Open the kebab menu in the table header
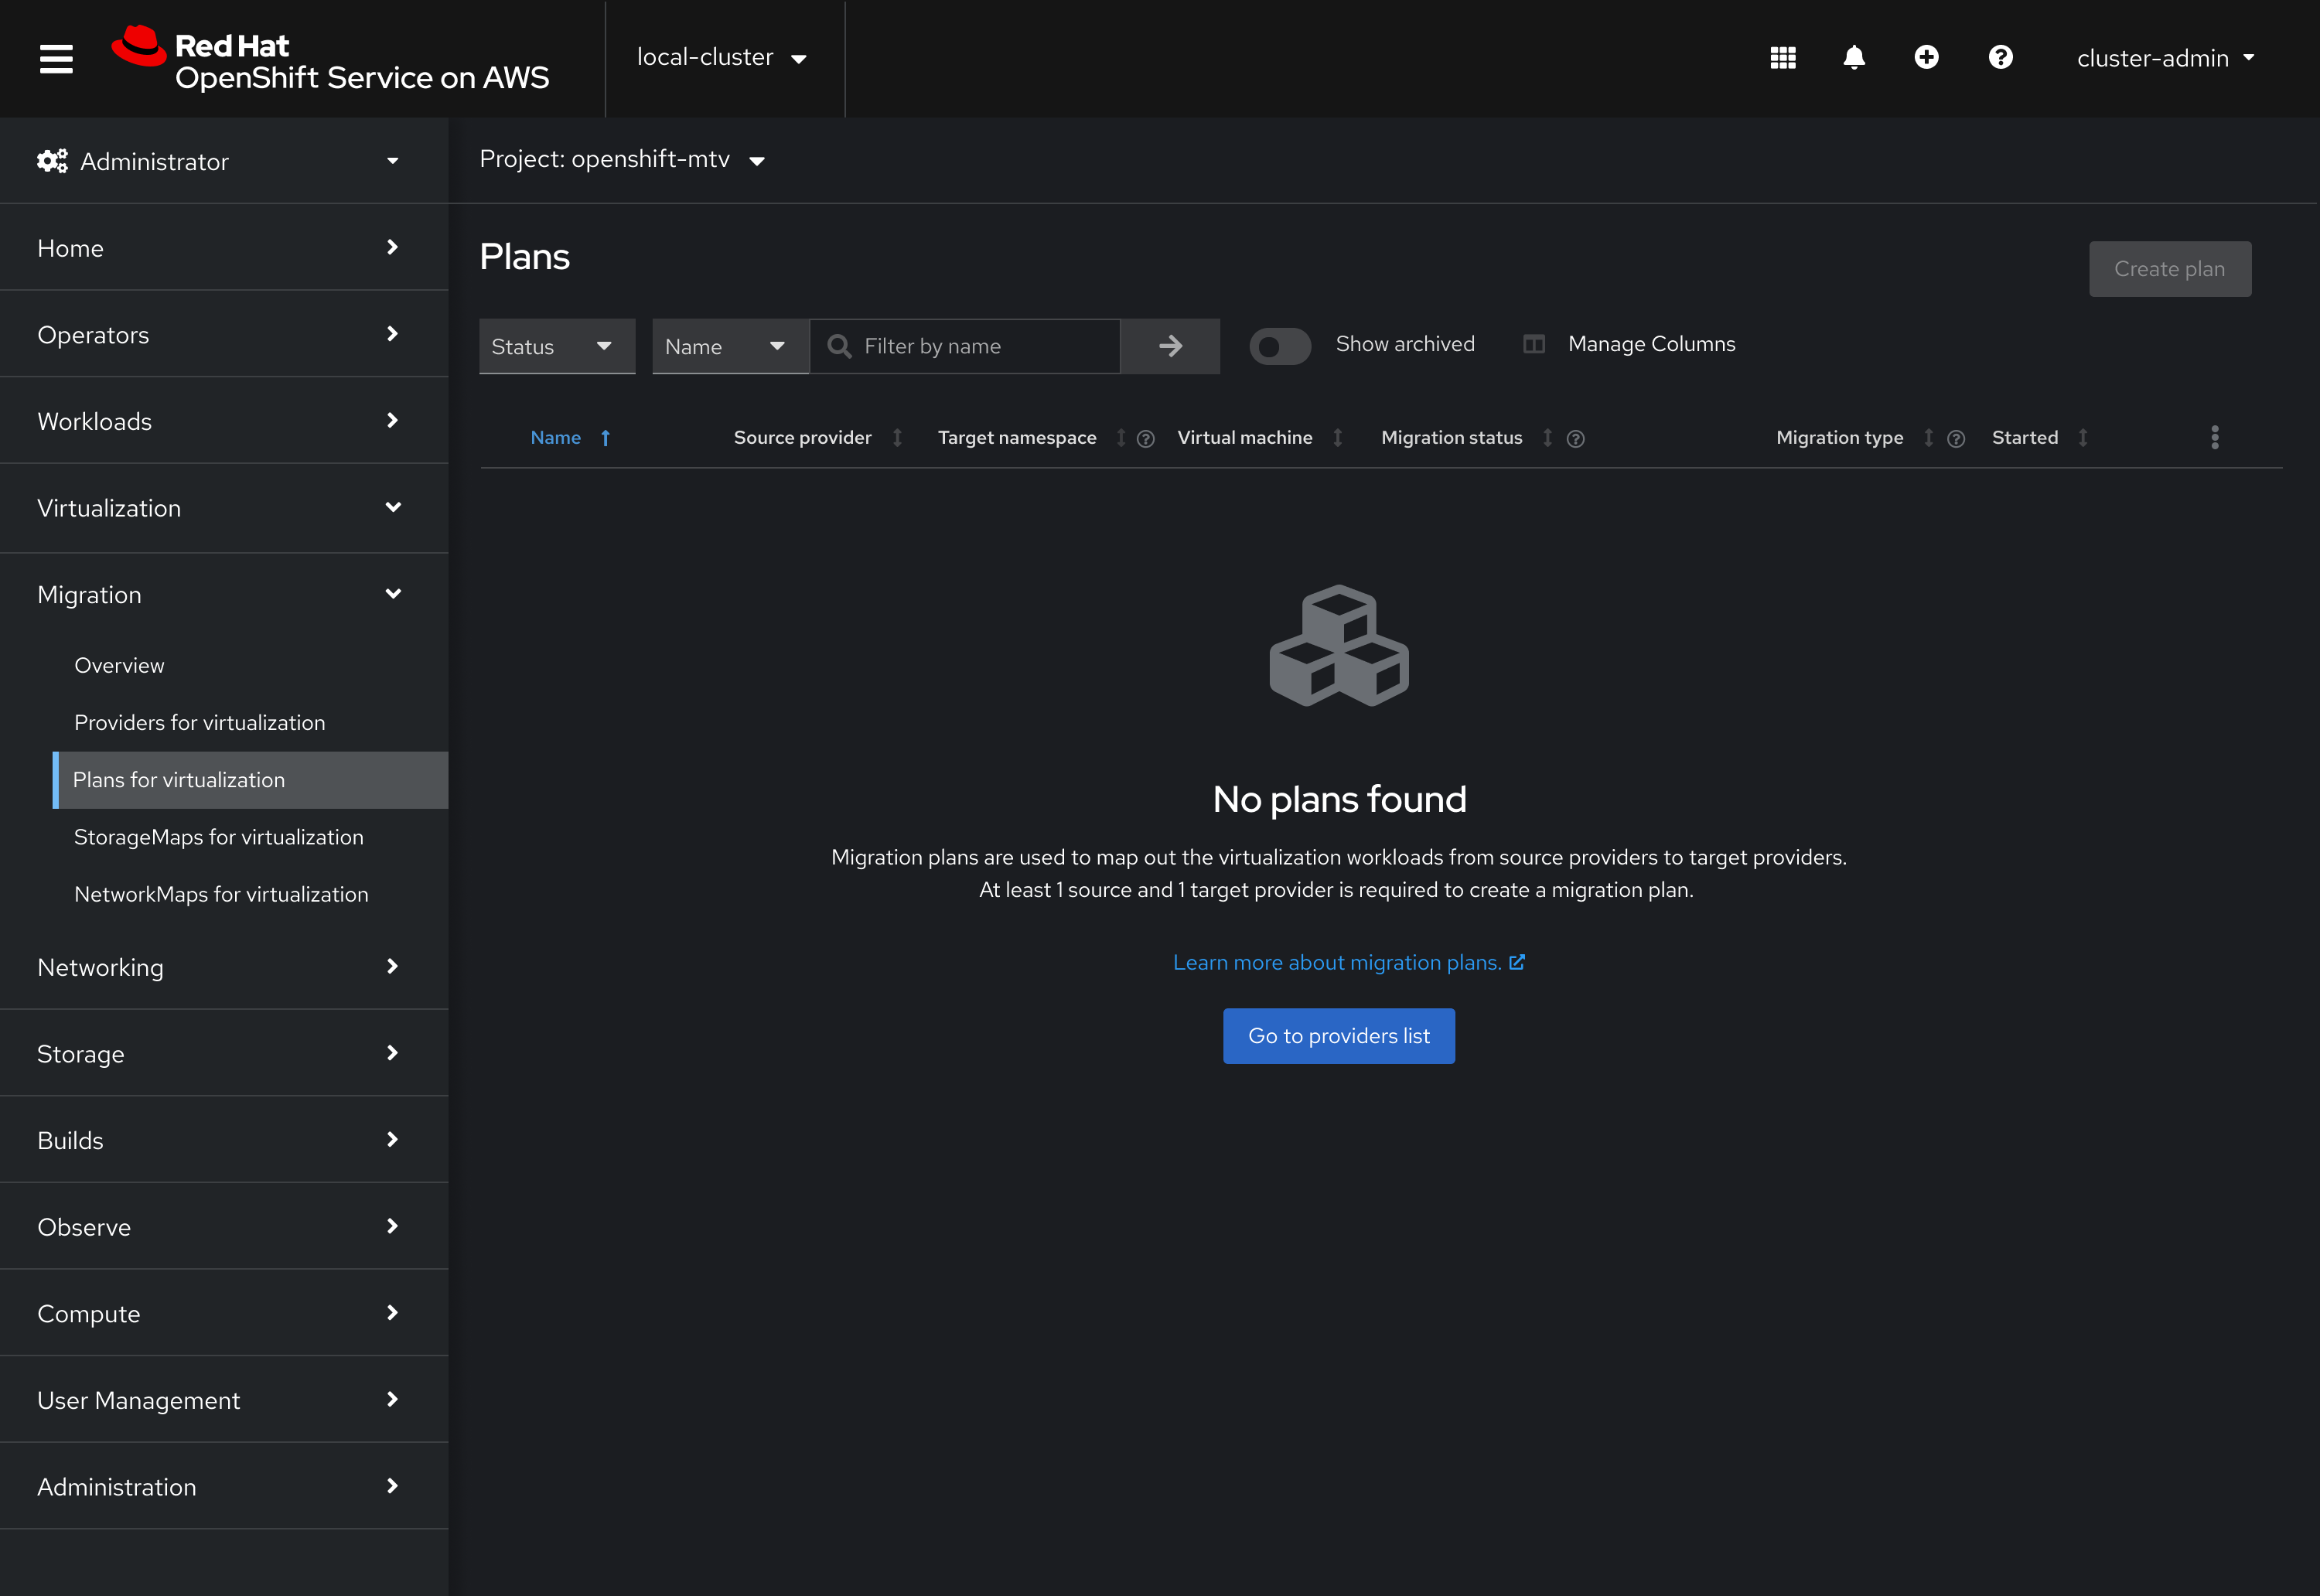This screenshot has height=1596, width=2320. 2214,437
